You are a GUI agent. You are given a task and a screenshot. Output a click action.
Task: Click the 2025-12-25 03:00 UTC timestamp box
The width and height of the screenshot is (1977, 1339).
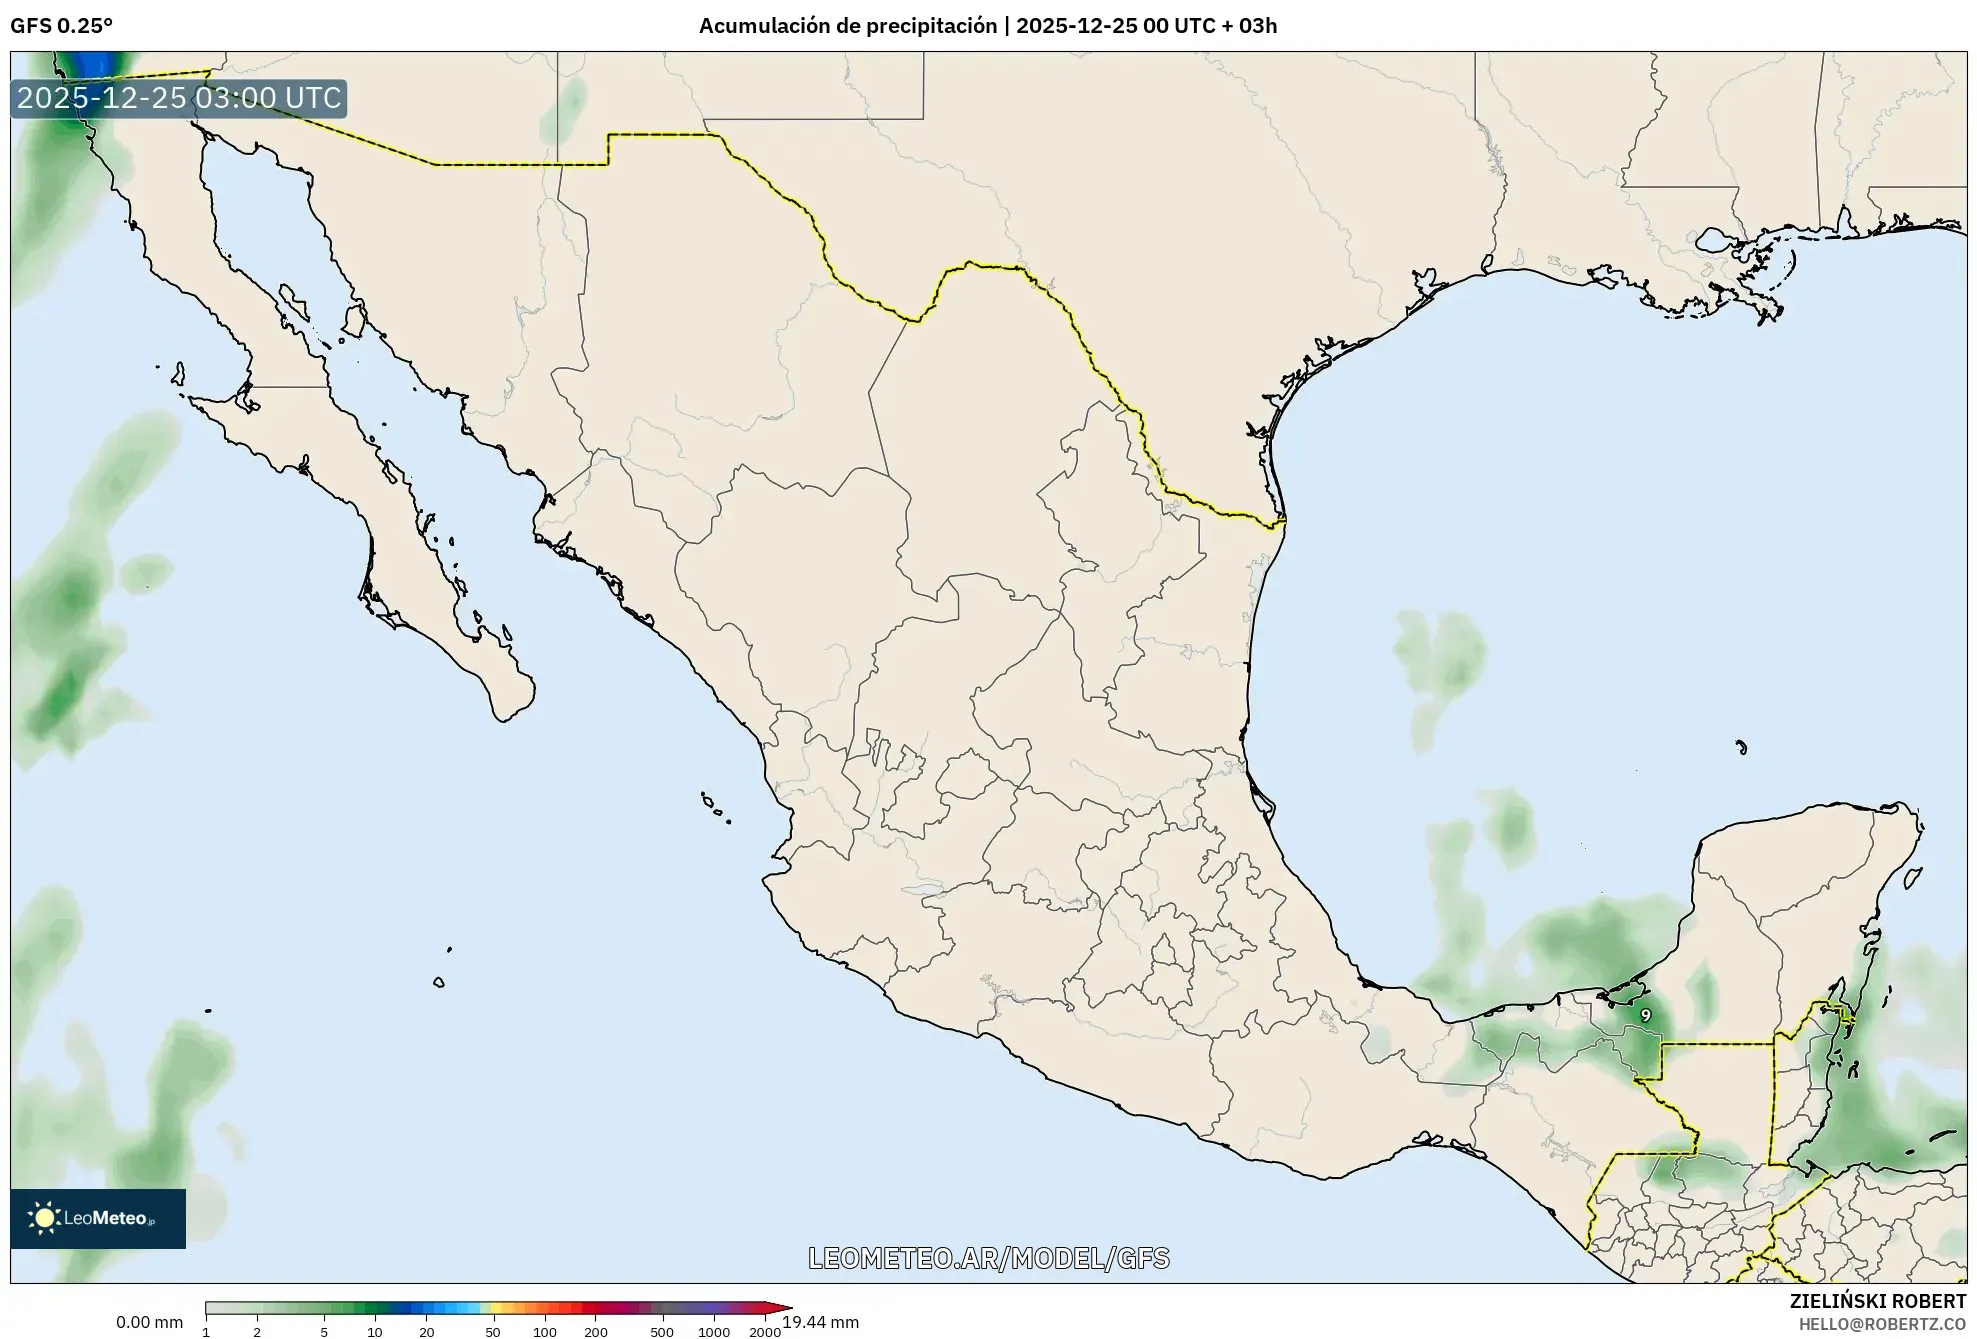pos(179,98)
